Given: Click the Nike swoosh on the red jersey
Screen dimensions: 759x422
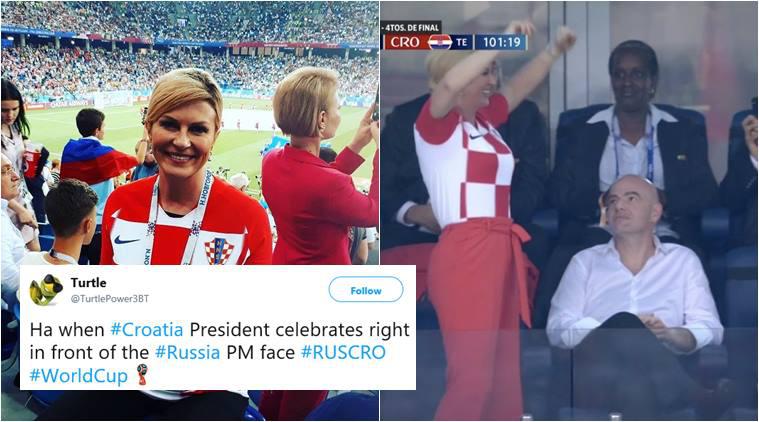Looking at the screenshot, I should (127, 240).
